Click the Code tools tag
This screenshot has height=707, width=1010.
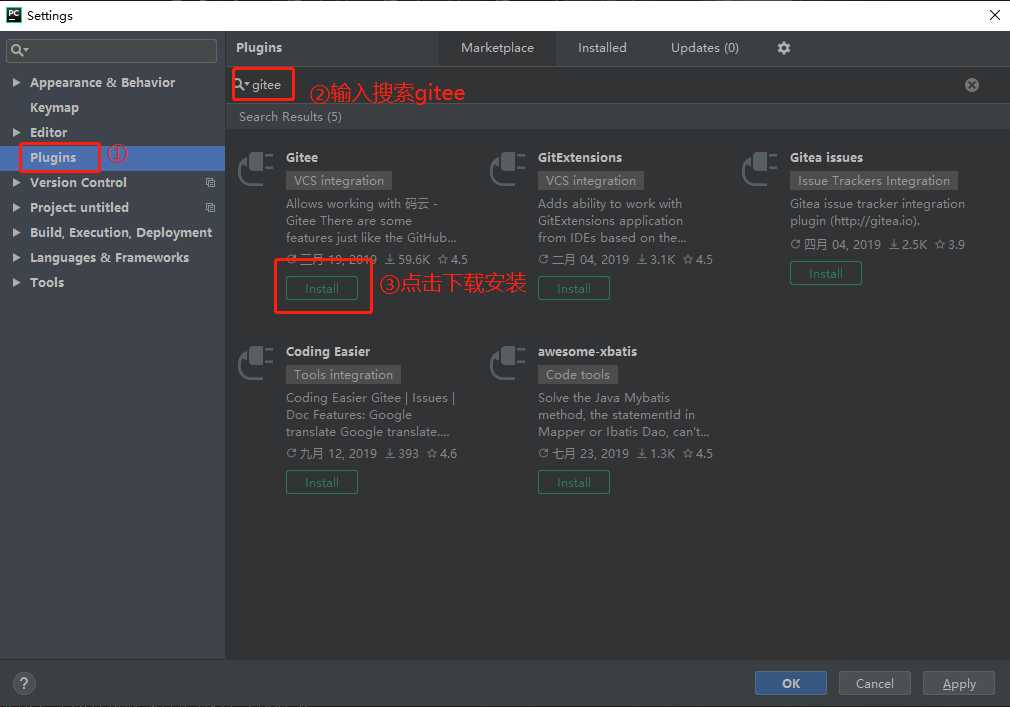pos(578,375)
